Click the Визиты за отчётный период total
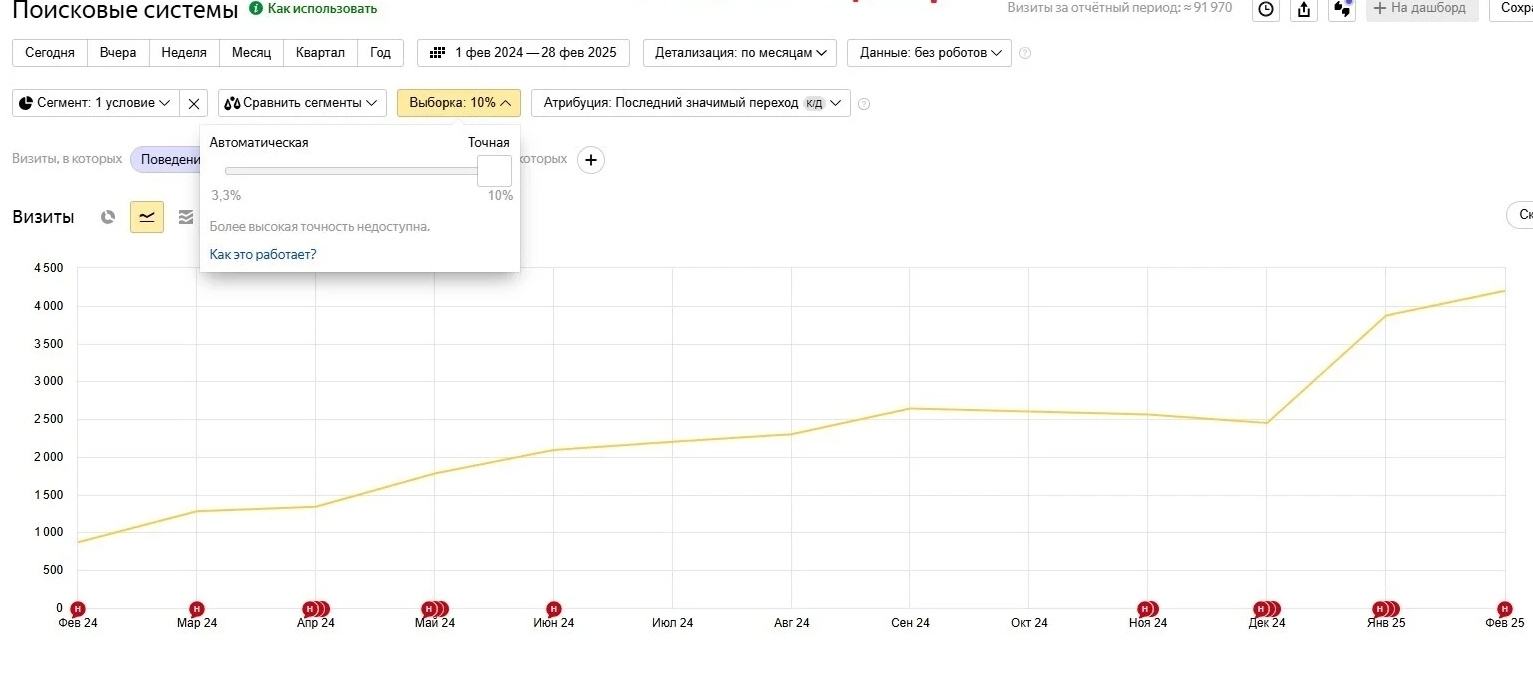 pyautogui.click(x=1119, y=8)
